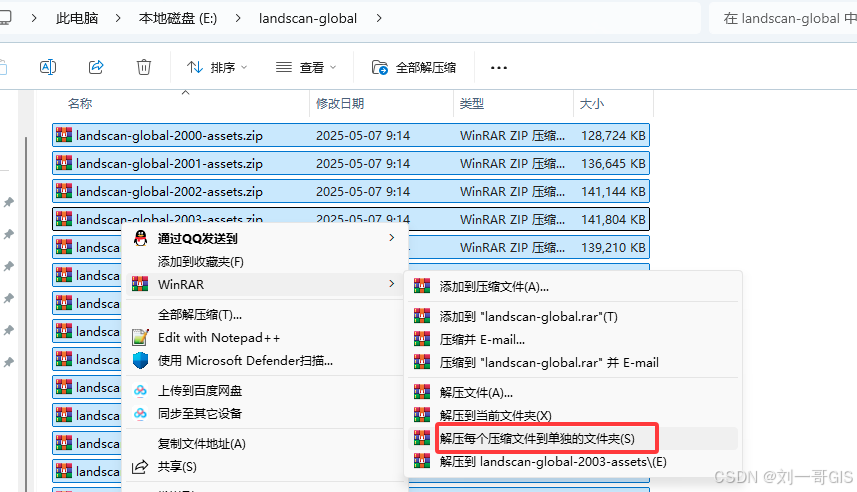Click size cell 139,210 KB
The height and width of the screenshot is (492, 857).
click(x=613, y=248)
